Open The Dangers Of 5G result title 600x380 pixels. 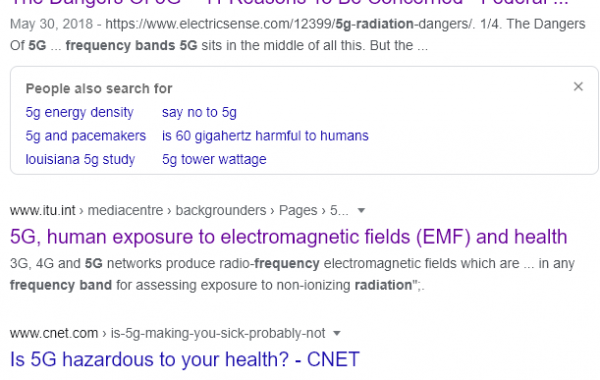[x=290, y=3]
